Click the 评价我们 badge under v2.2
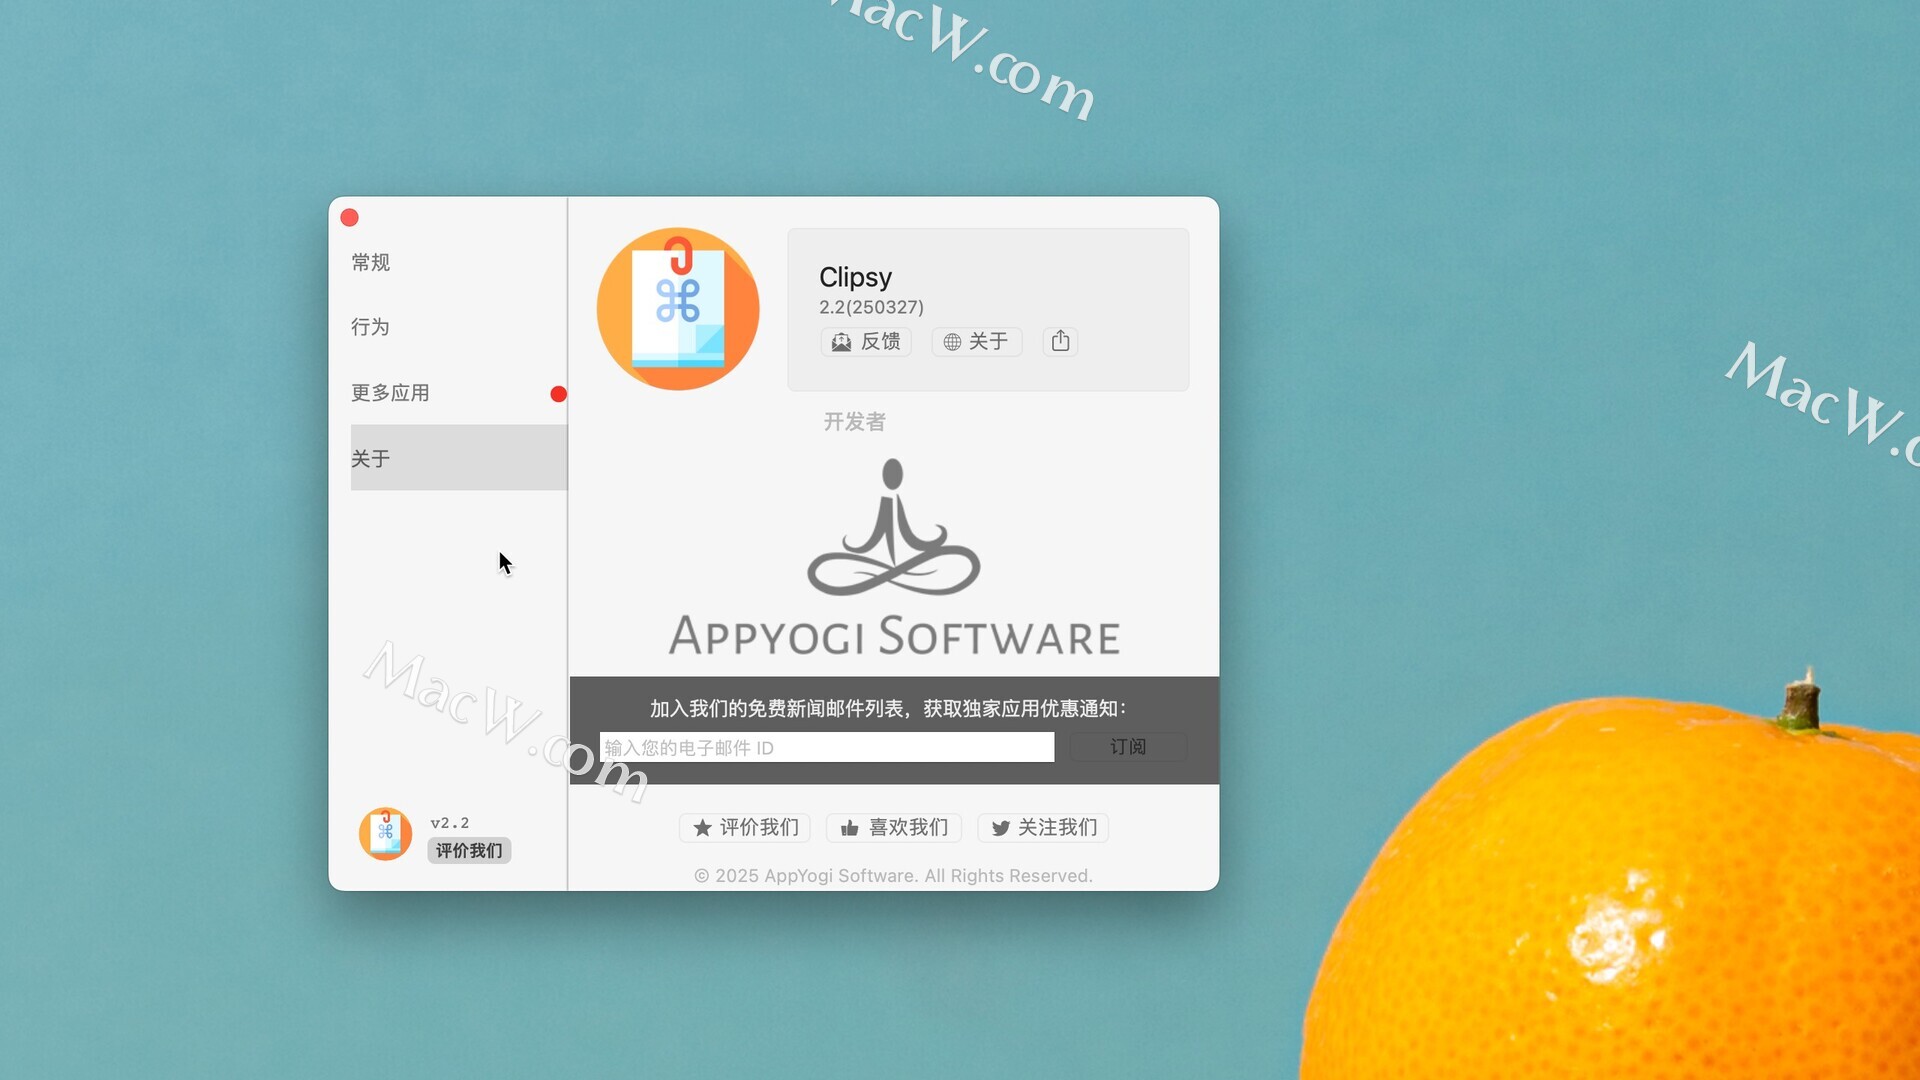The height and width of the screenshot is (1080, 1920). tap(469, 851)
